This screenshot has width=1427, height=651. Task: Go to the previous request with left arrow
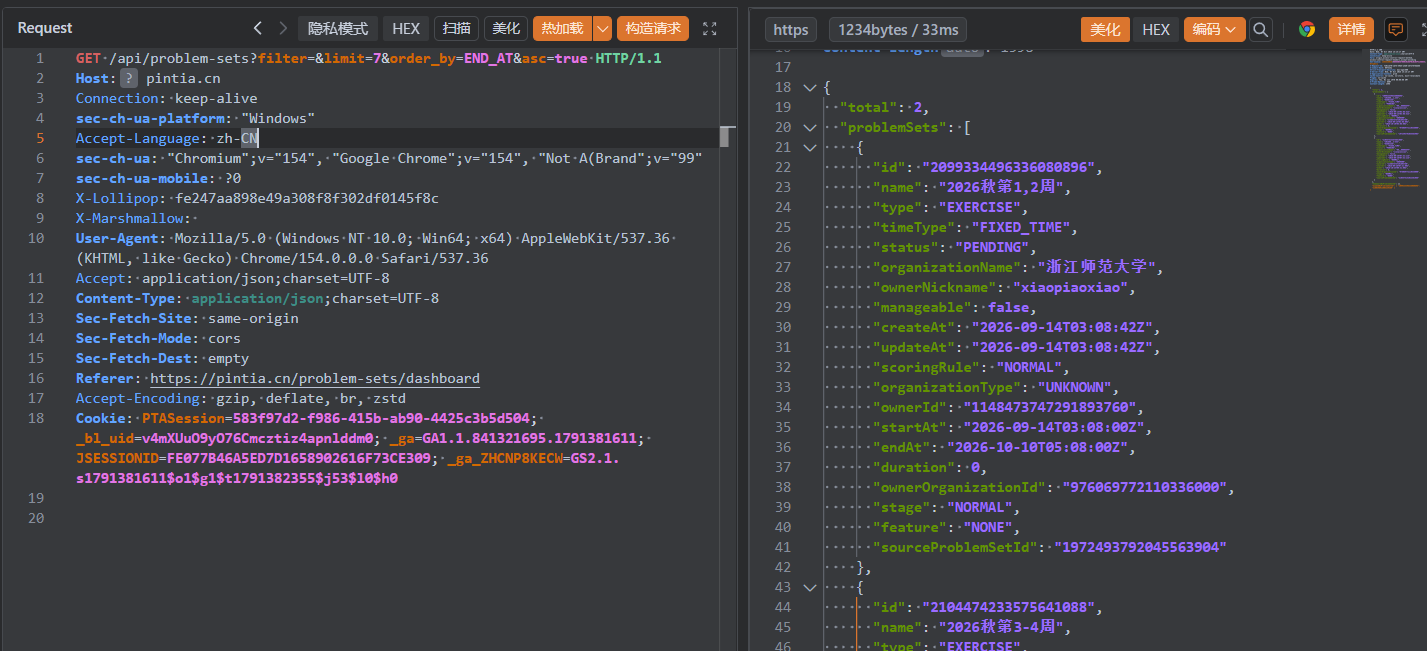[258, 29]
